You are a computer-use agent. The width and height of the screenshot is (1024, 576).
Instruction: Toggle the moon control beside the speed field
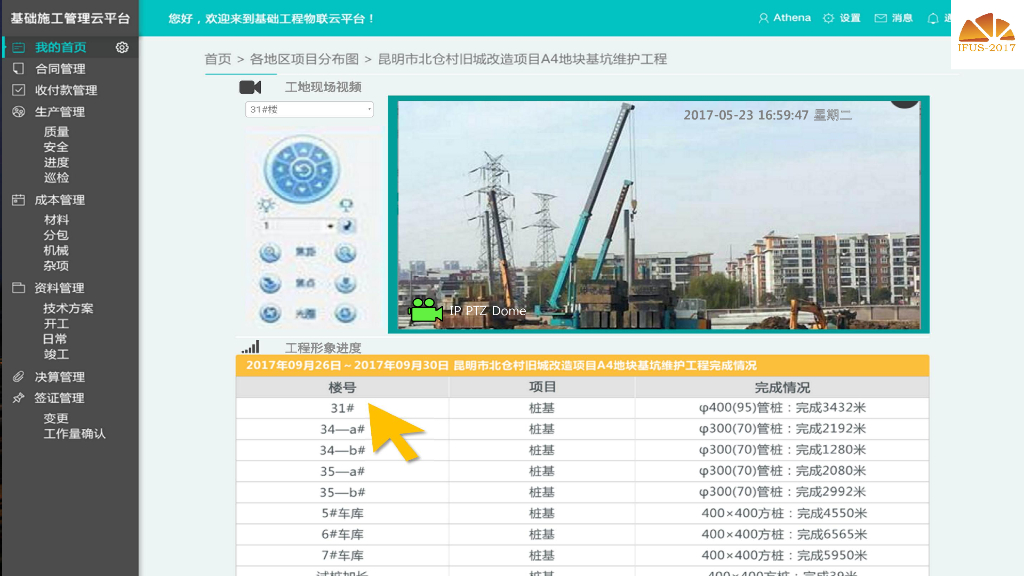[x=346, y=225]
